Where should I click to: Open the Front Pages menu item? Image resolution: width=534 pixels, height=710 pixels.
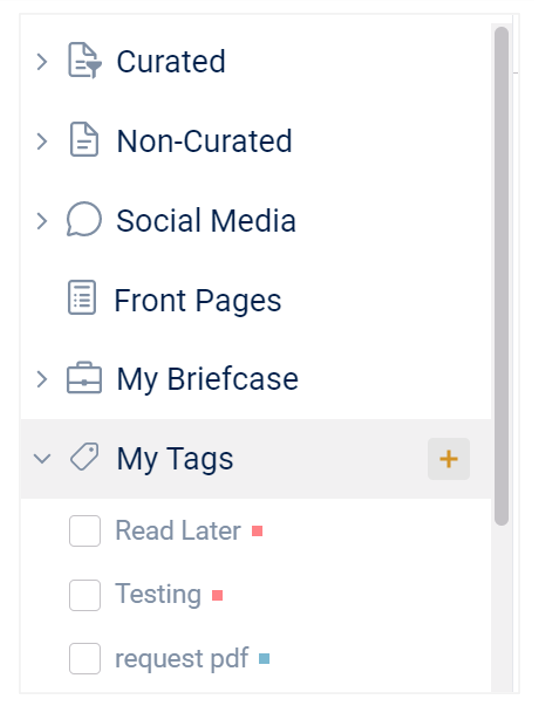255,300
